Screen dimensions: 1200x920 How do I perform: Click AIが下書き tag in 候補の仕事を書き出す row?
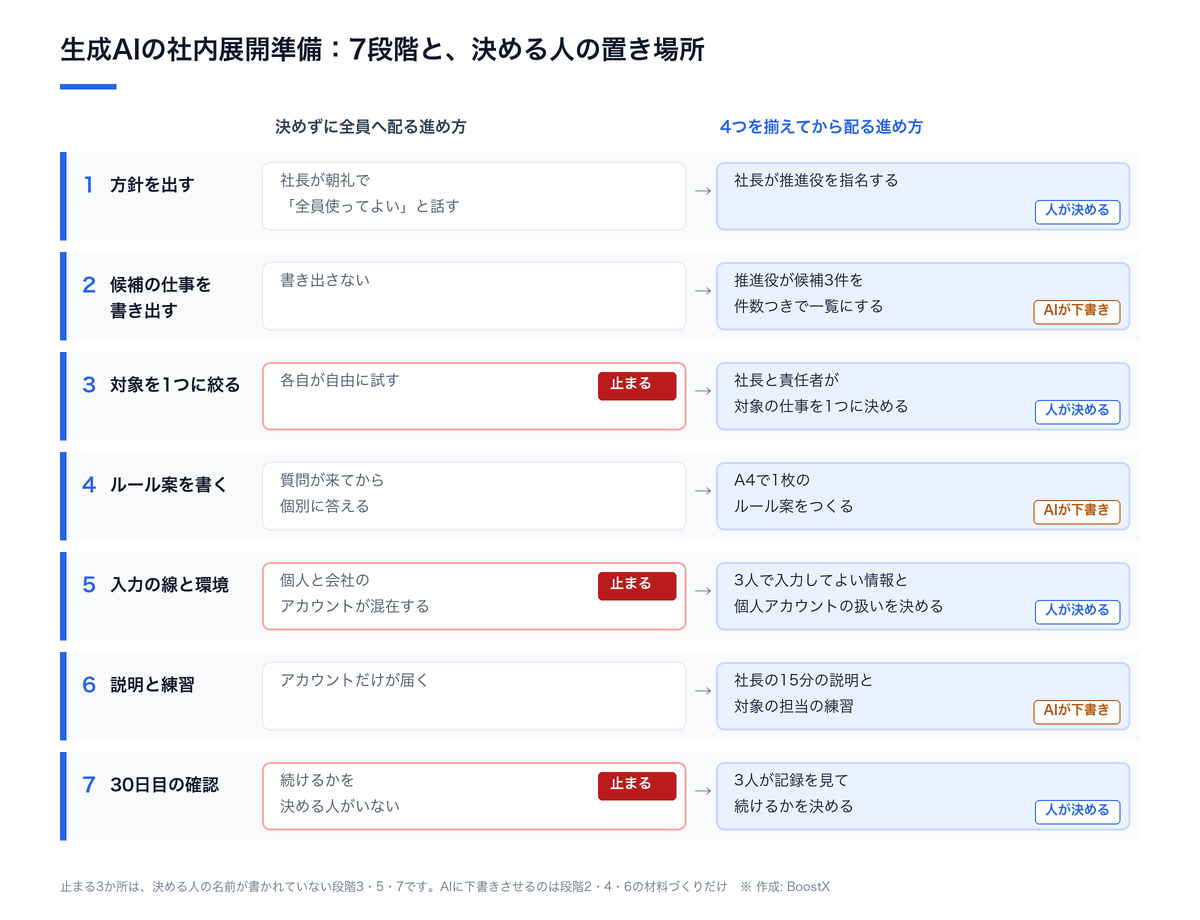(x=1077, y=311)
